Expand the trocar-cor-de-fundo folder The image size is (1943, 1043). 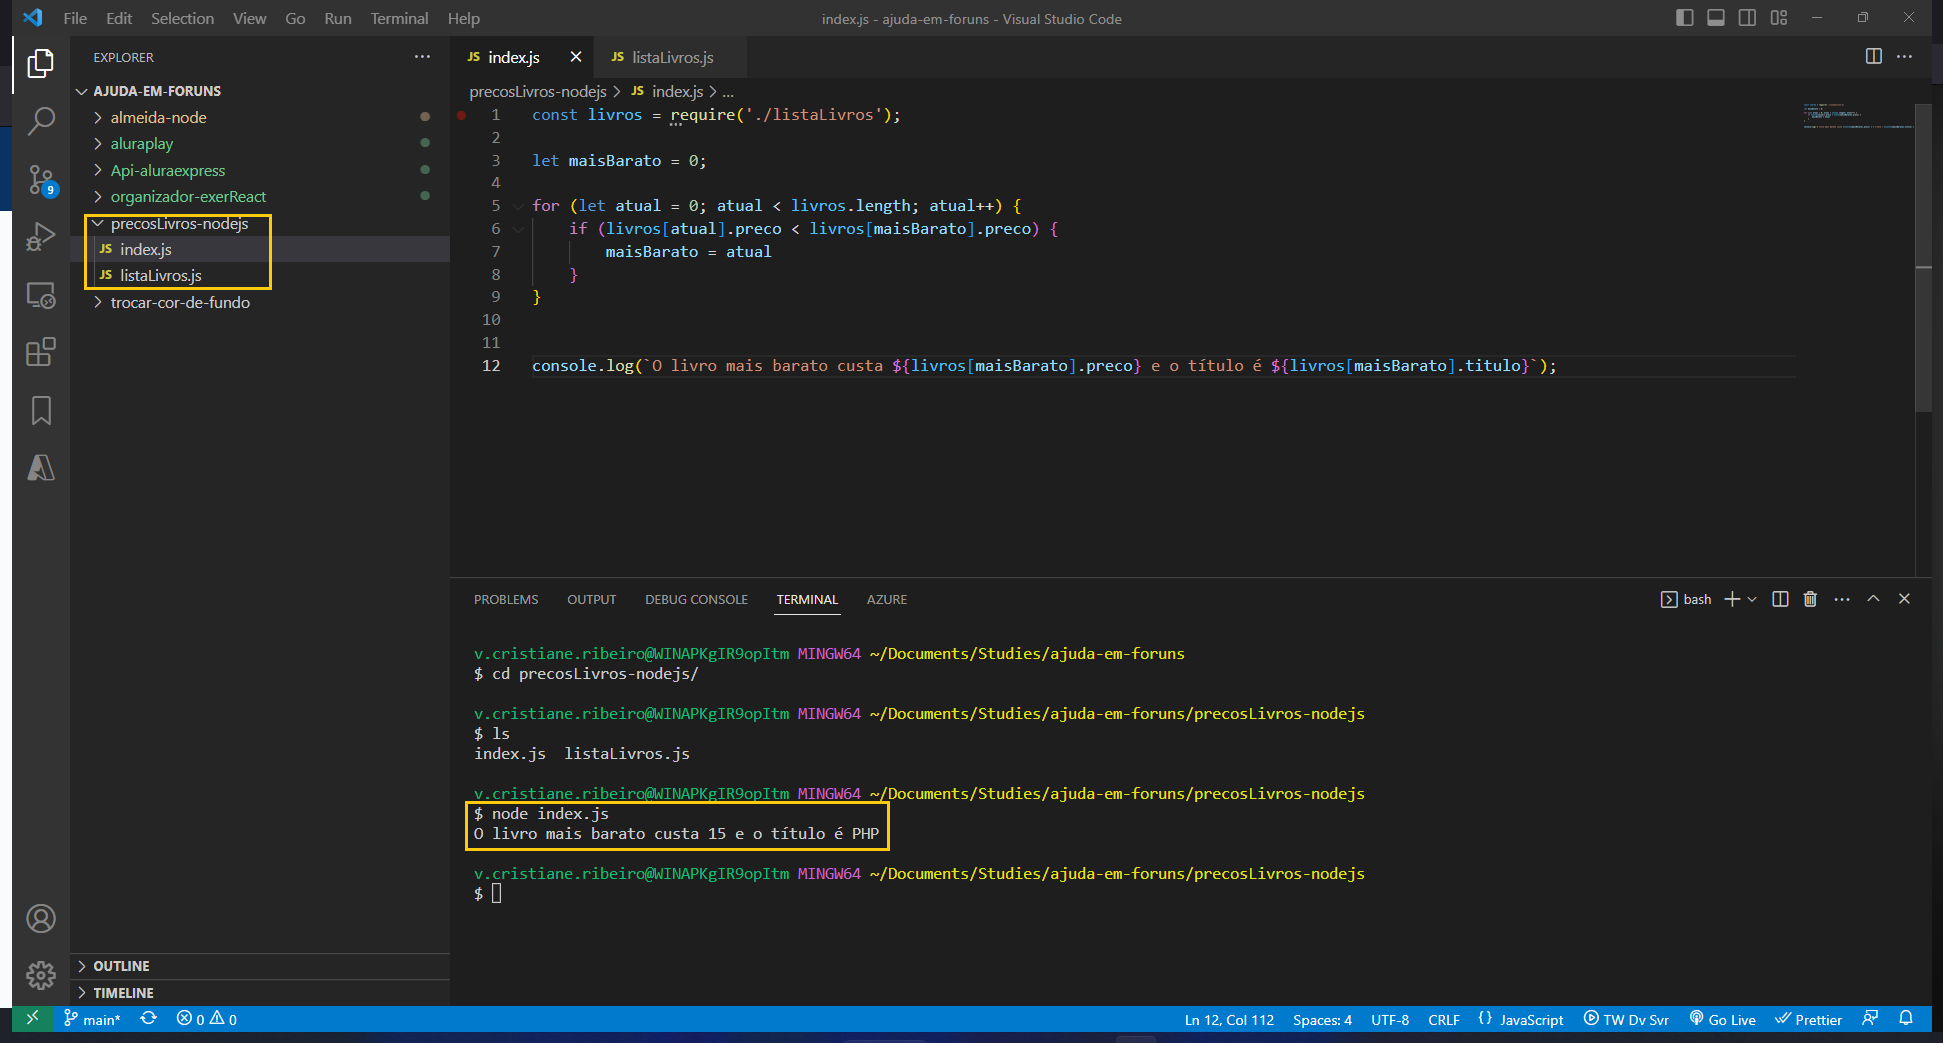pyautogui.click(x=260, y=302)
